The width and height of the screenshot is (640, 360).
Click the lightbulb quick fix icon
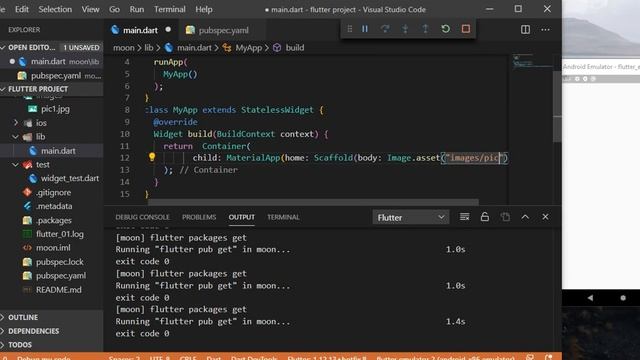[152, 157]
